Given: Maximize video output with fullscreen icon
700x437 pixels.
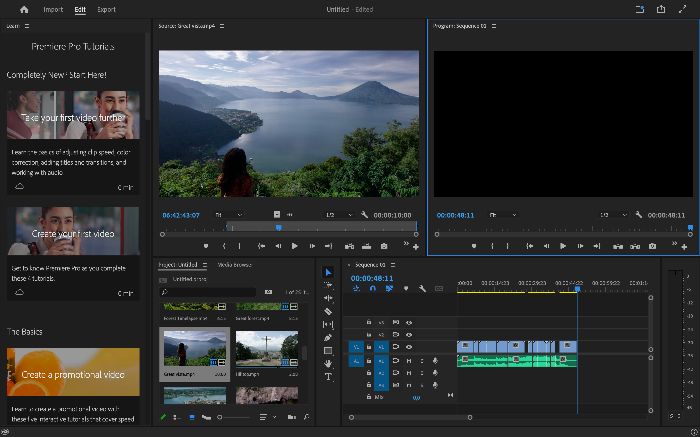Looking at the screenshot, I should (x=682, y=9).
